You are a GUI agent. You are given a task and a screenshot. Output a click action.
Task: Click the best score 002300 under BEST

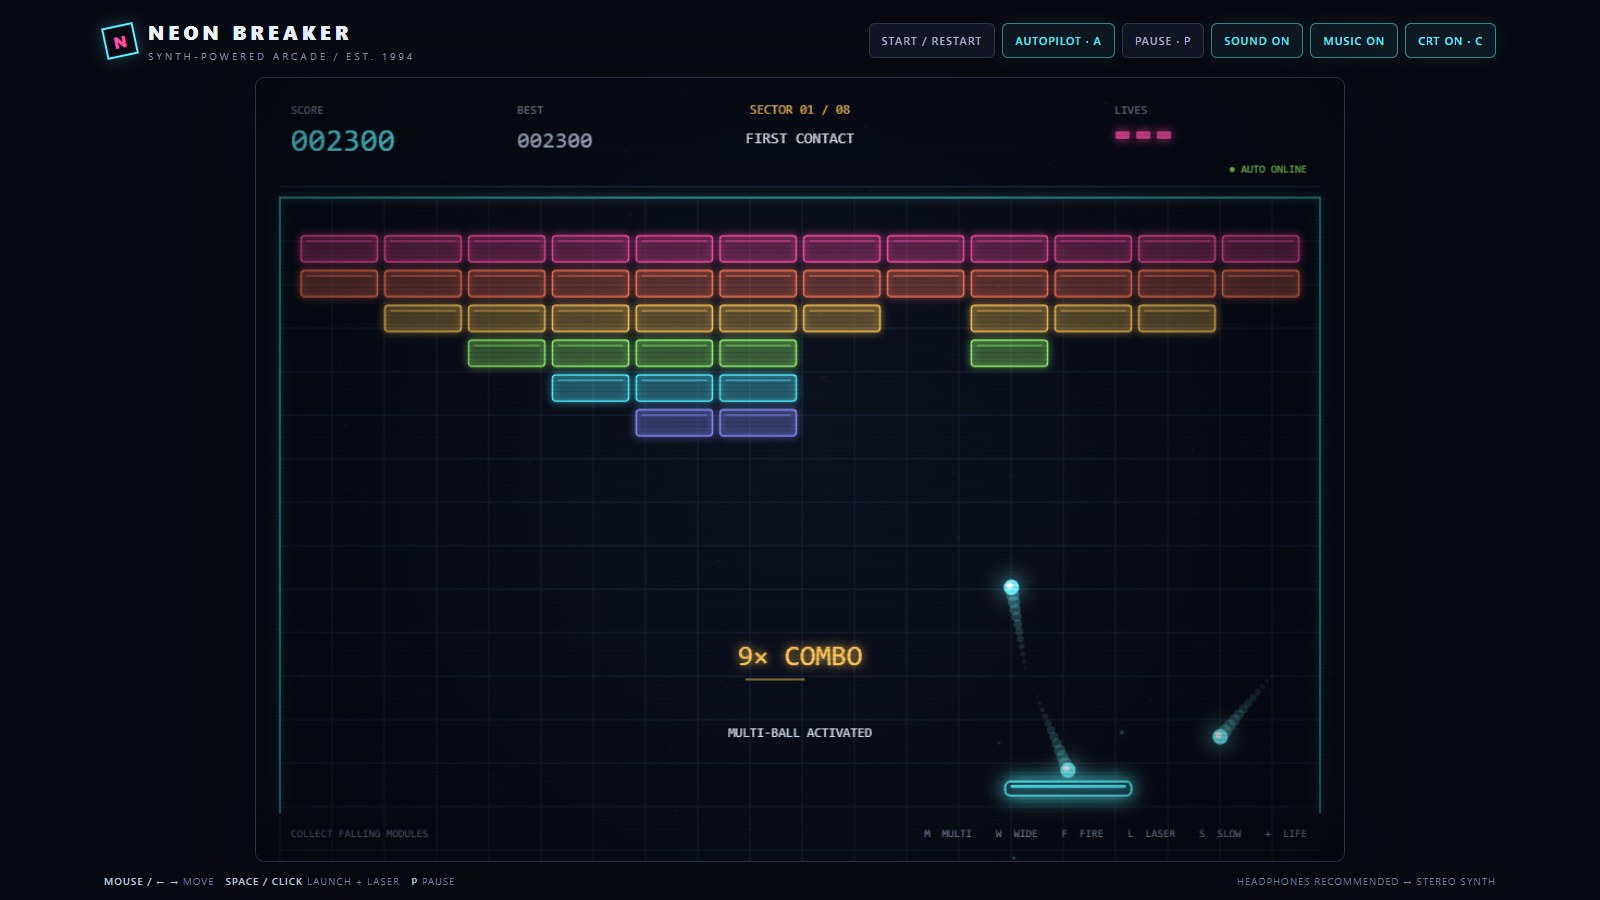click(555, 141)
